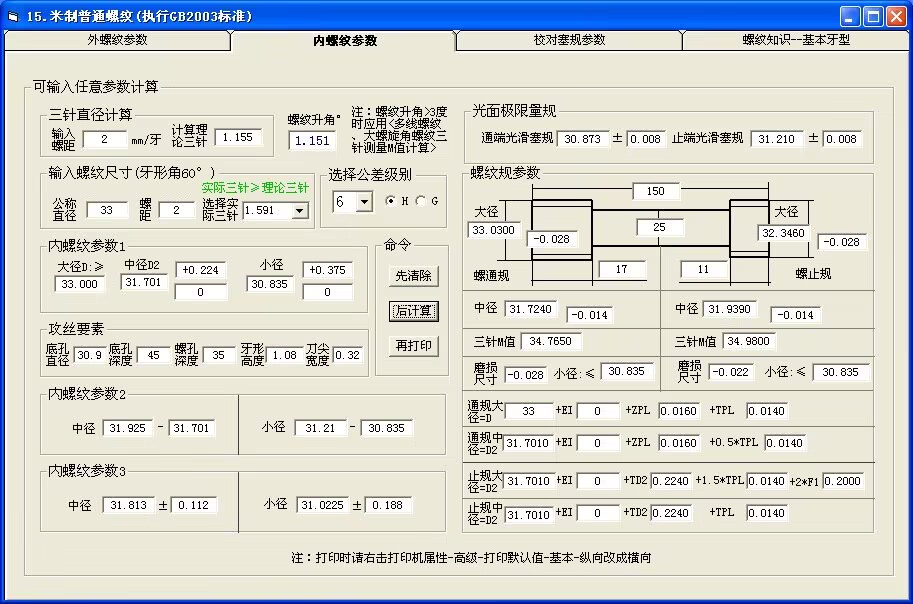Switch to the 外螺纹参数 tab
Screen dimensions: 913x604
pos(117,40)
